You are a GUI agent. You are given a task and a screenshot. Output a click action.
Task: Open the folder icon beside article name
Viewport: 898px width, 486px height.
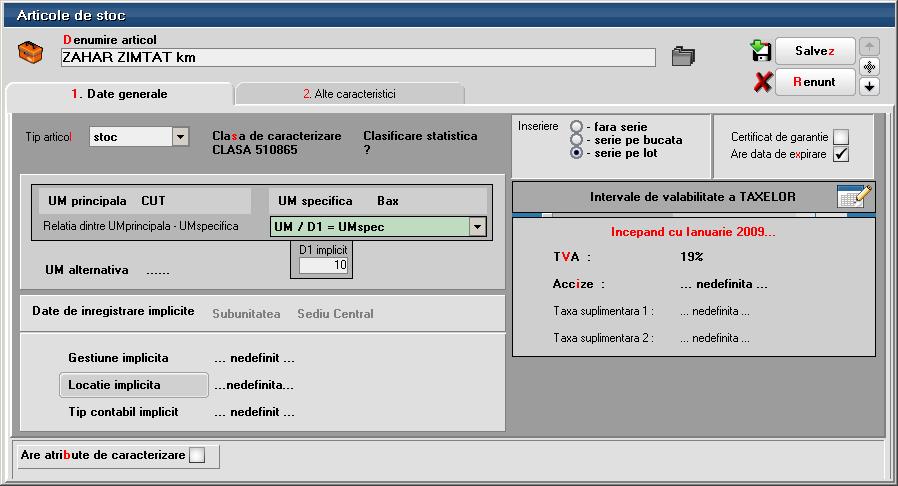tap(683, 56)
